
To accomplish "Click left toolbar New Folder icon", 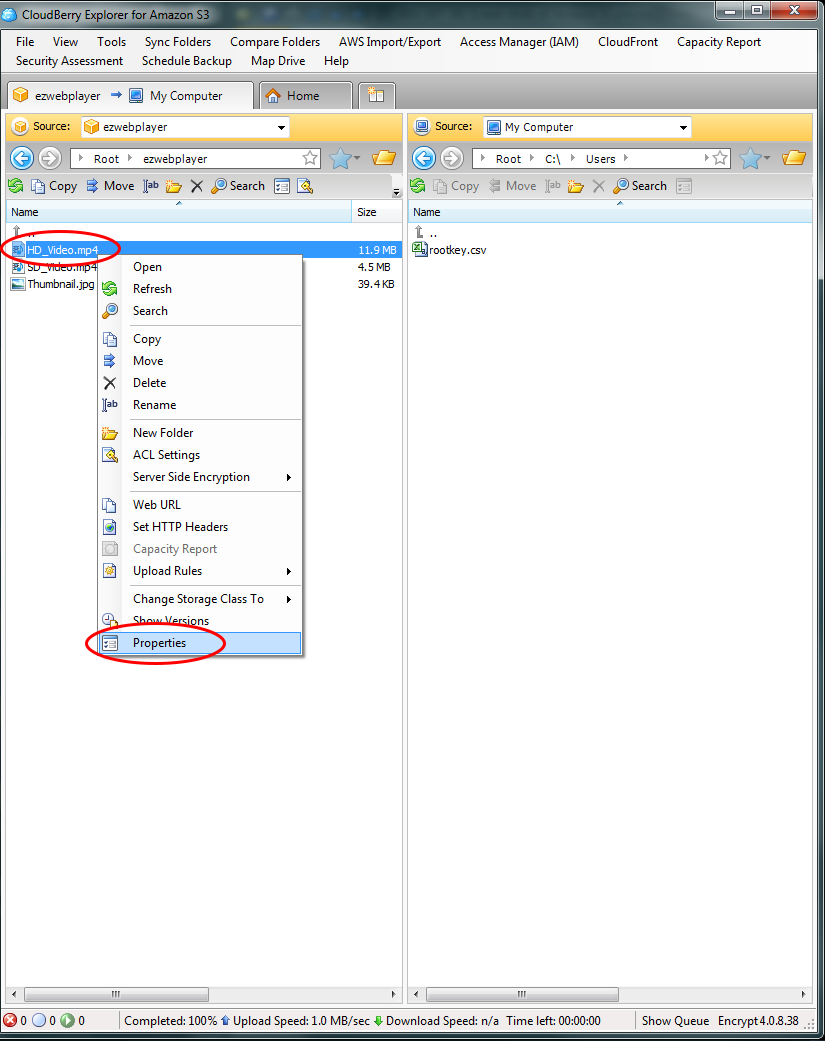I will [x=174, y=186].
